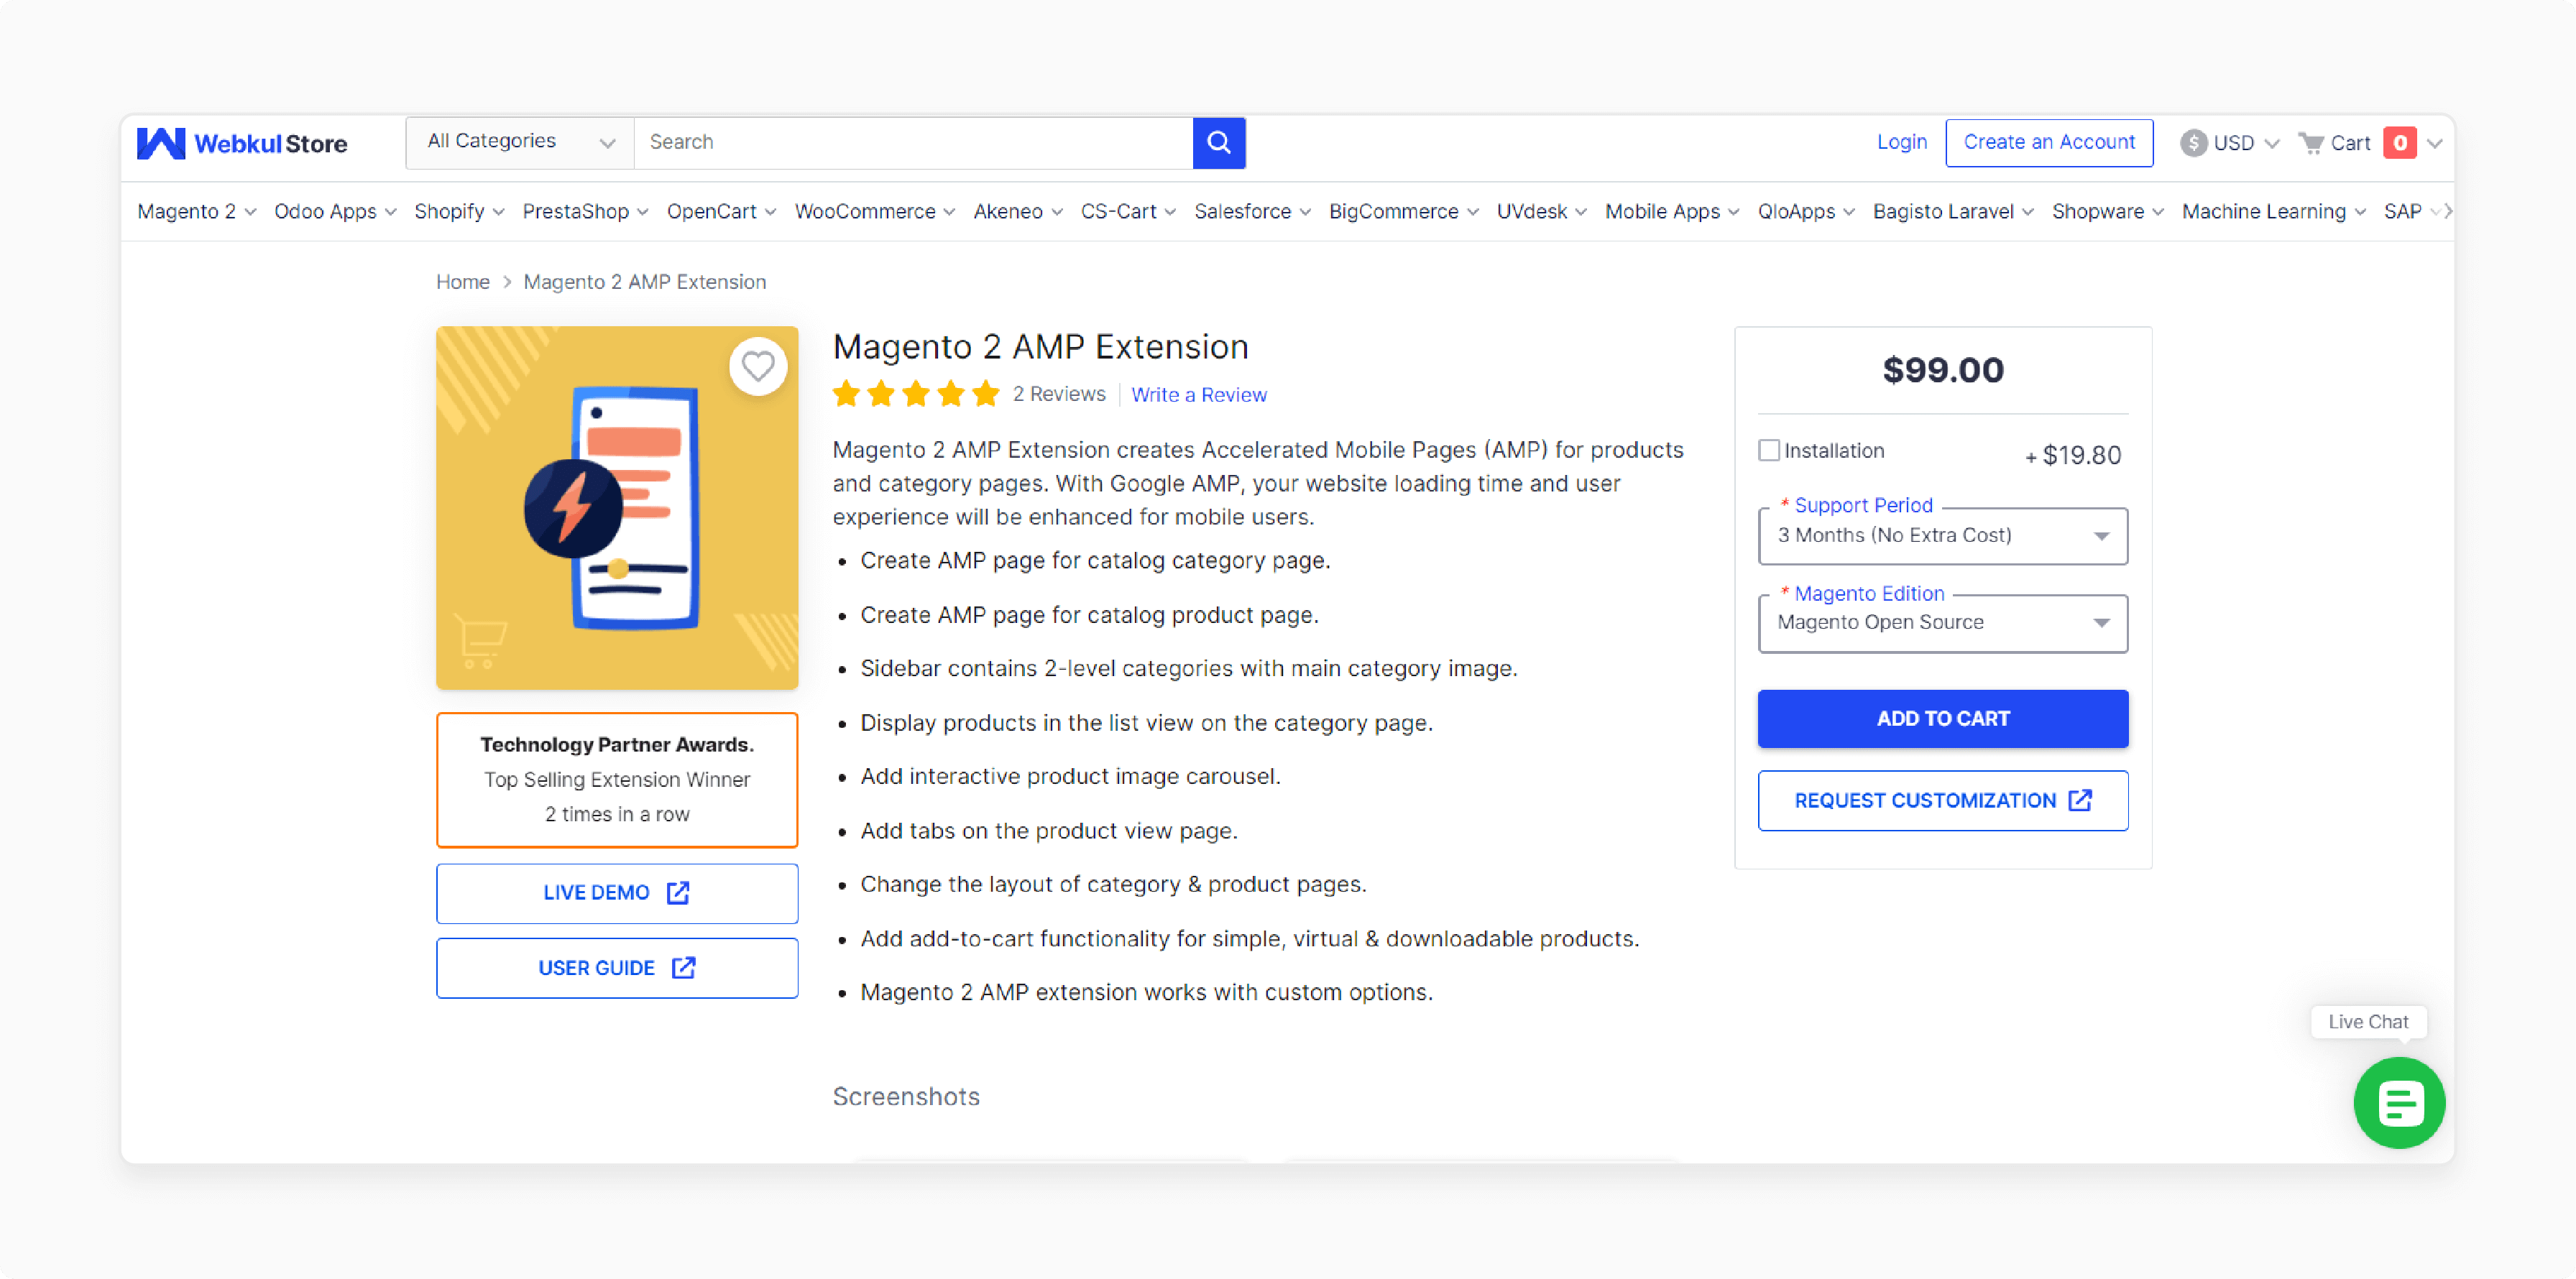The height and width of the screenshot is (1279, 2576).
Task: Click the Screenshots heading
Action: [906, 1096]
